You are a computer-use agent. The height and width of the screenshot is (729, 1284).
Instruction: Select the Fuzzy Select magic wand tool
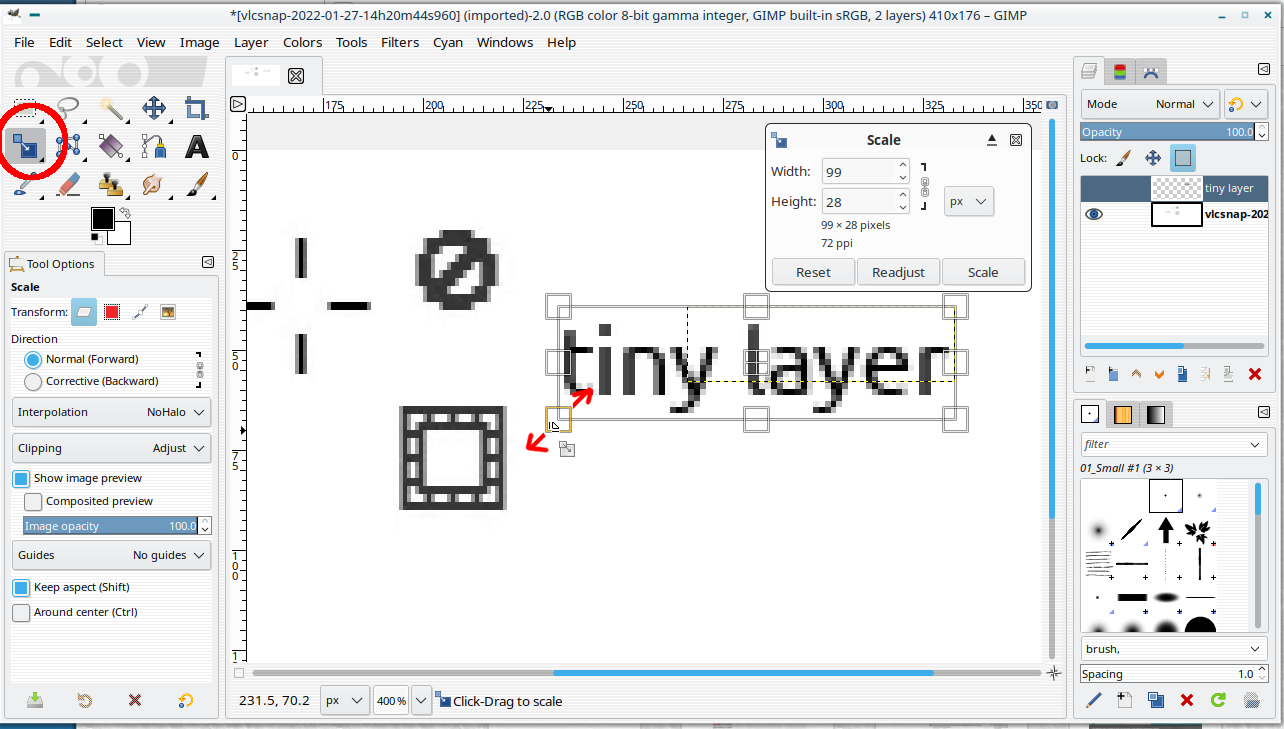point(111,107)
